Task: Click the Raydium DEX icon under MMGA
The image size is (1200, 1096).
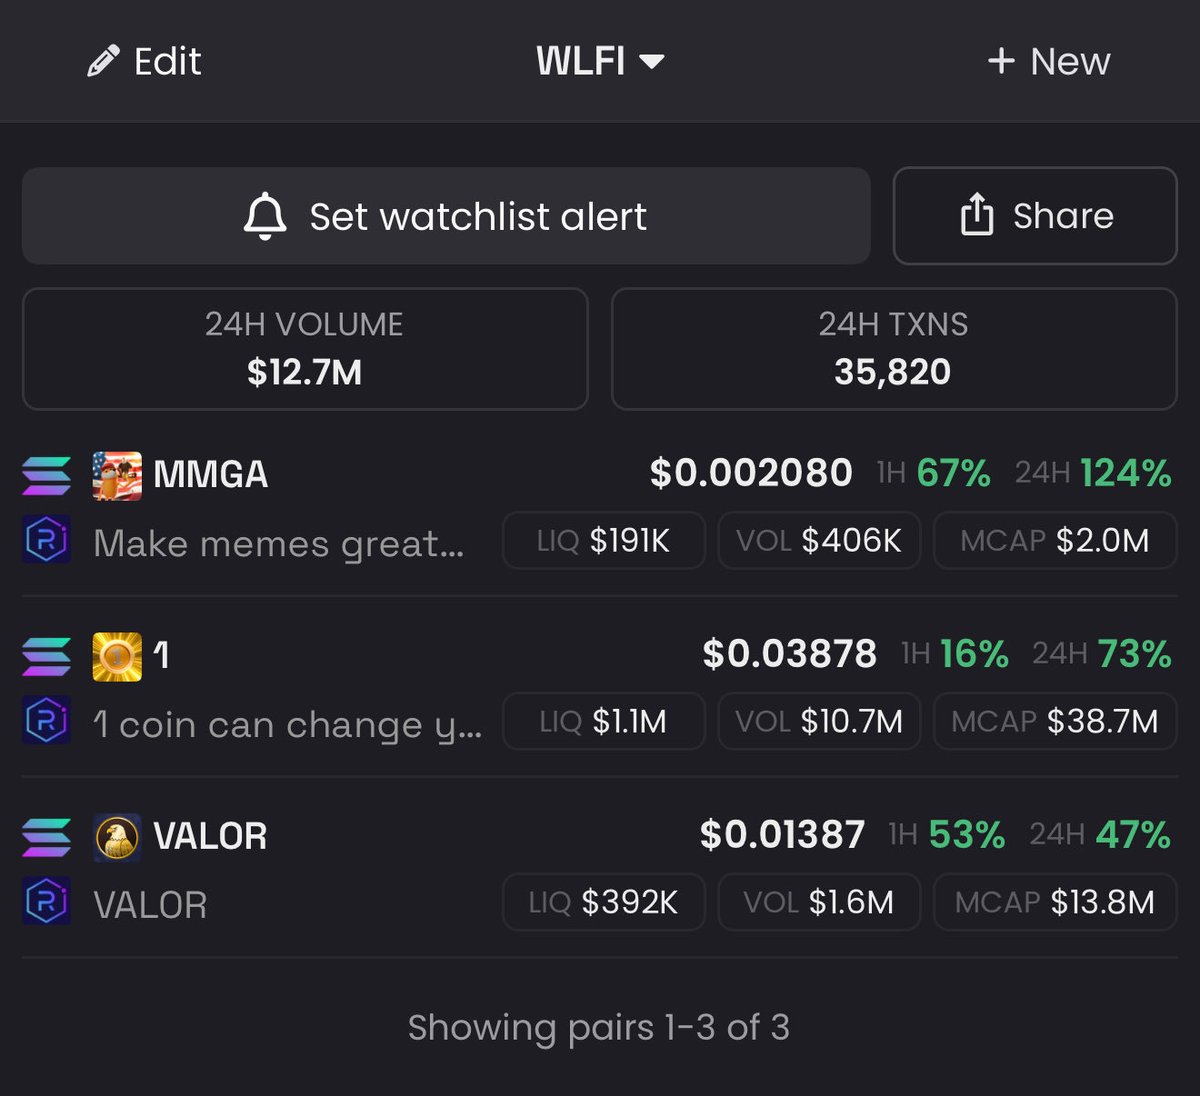Action: [46, 540]
